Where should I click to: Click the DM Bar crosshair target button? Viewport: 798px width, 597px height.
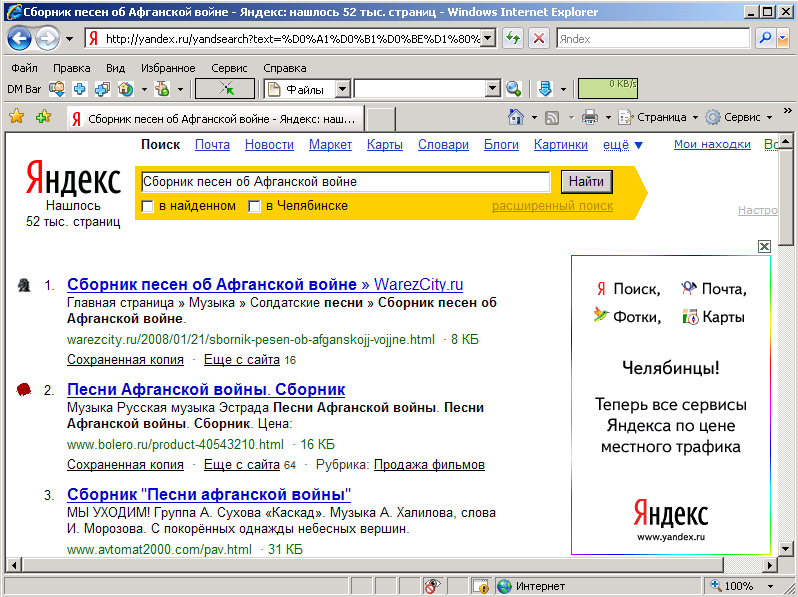pyautogui.click(x=225, y=89)
